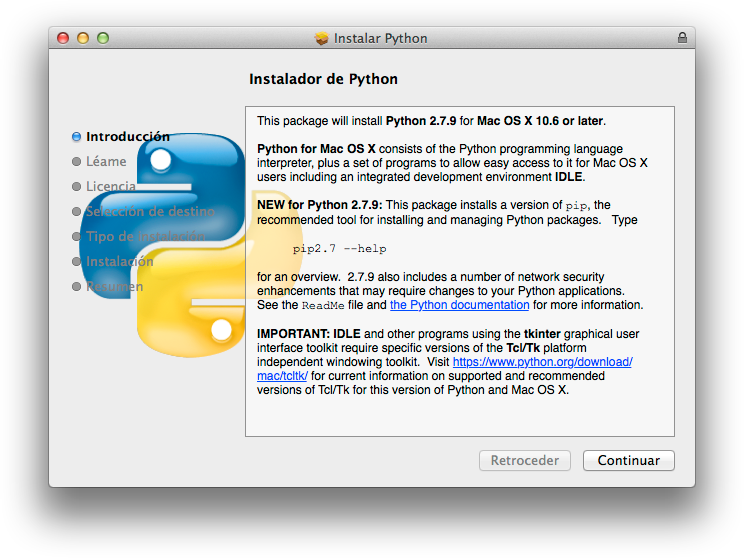Click the pip2.7 --help command text
Viewport: 744px width, 558px height.
pyautogui.click(x=340, y=249)
